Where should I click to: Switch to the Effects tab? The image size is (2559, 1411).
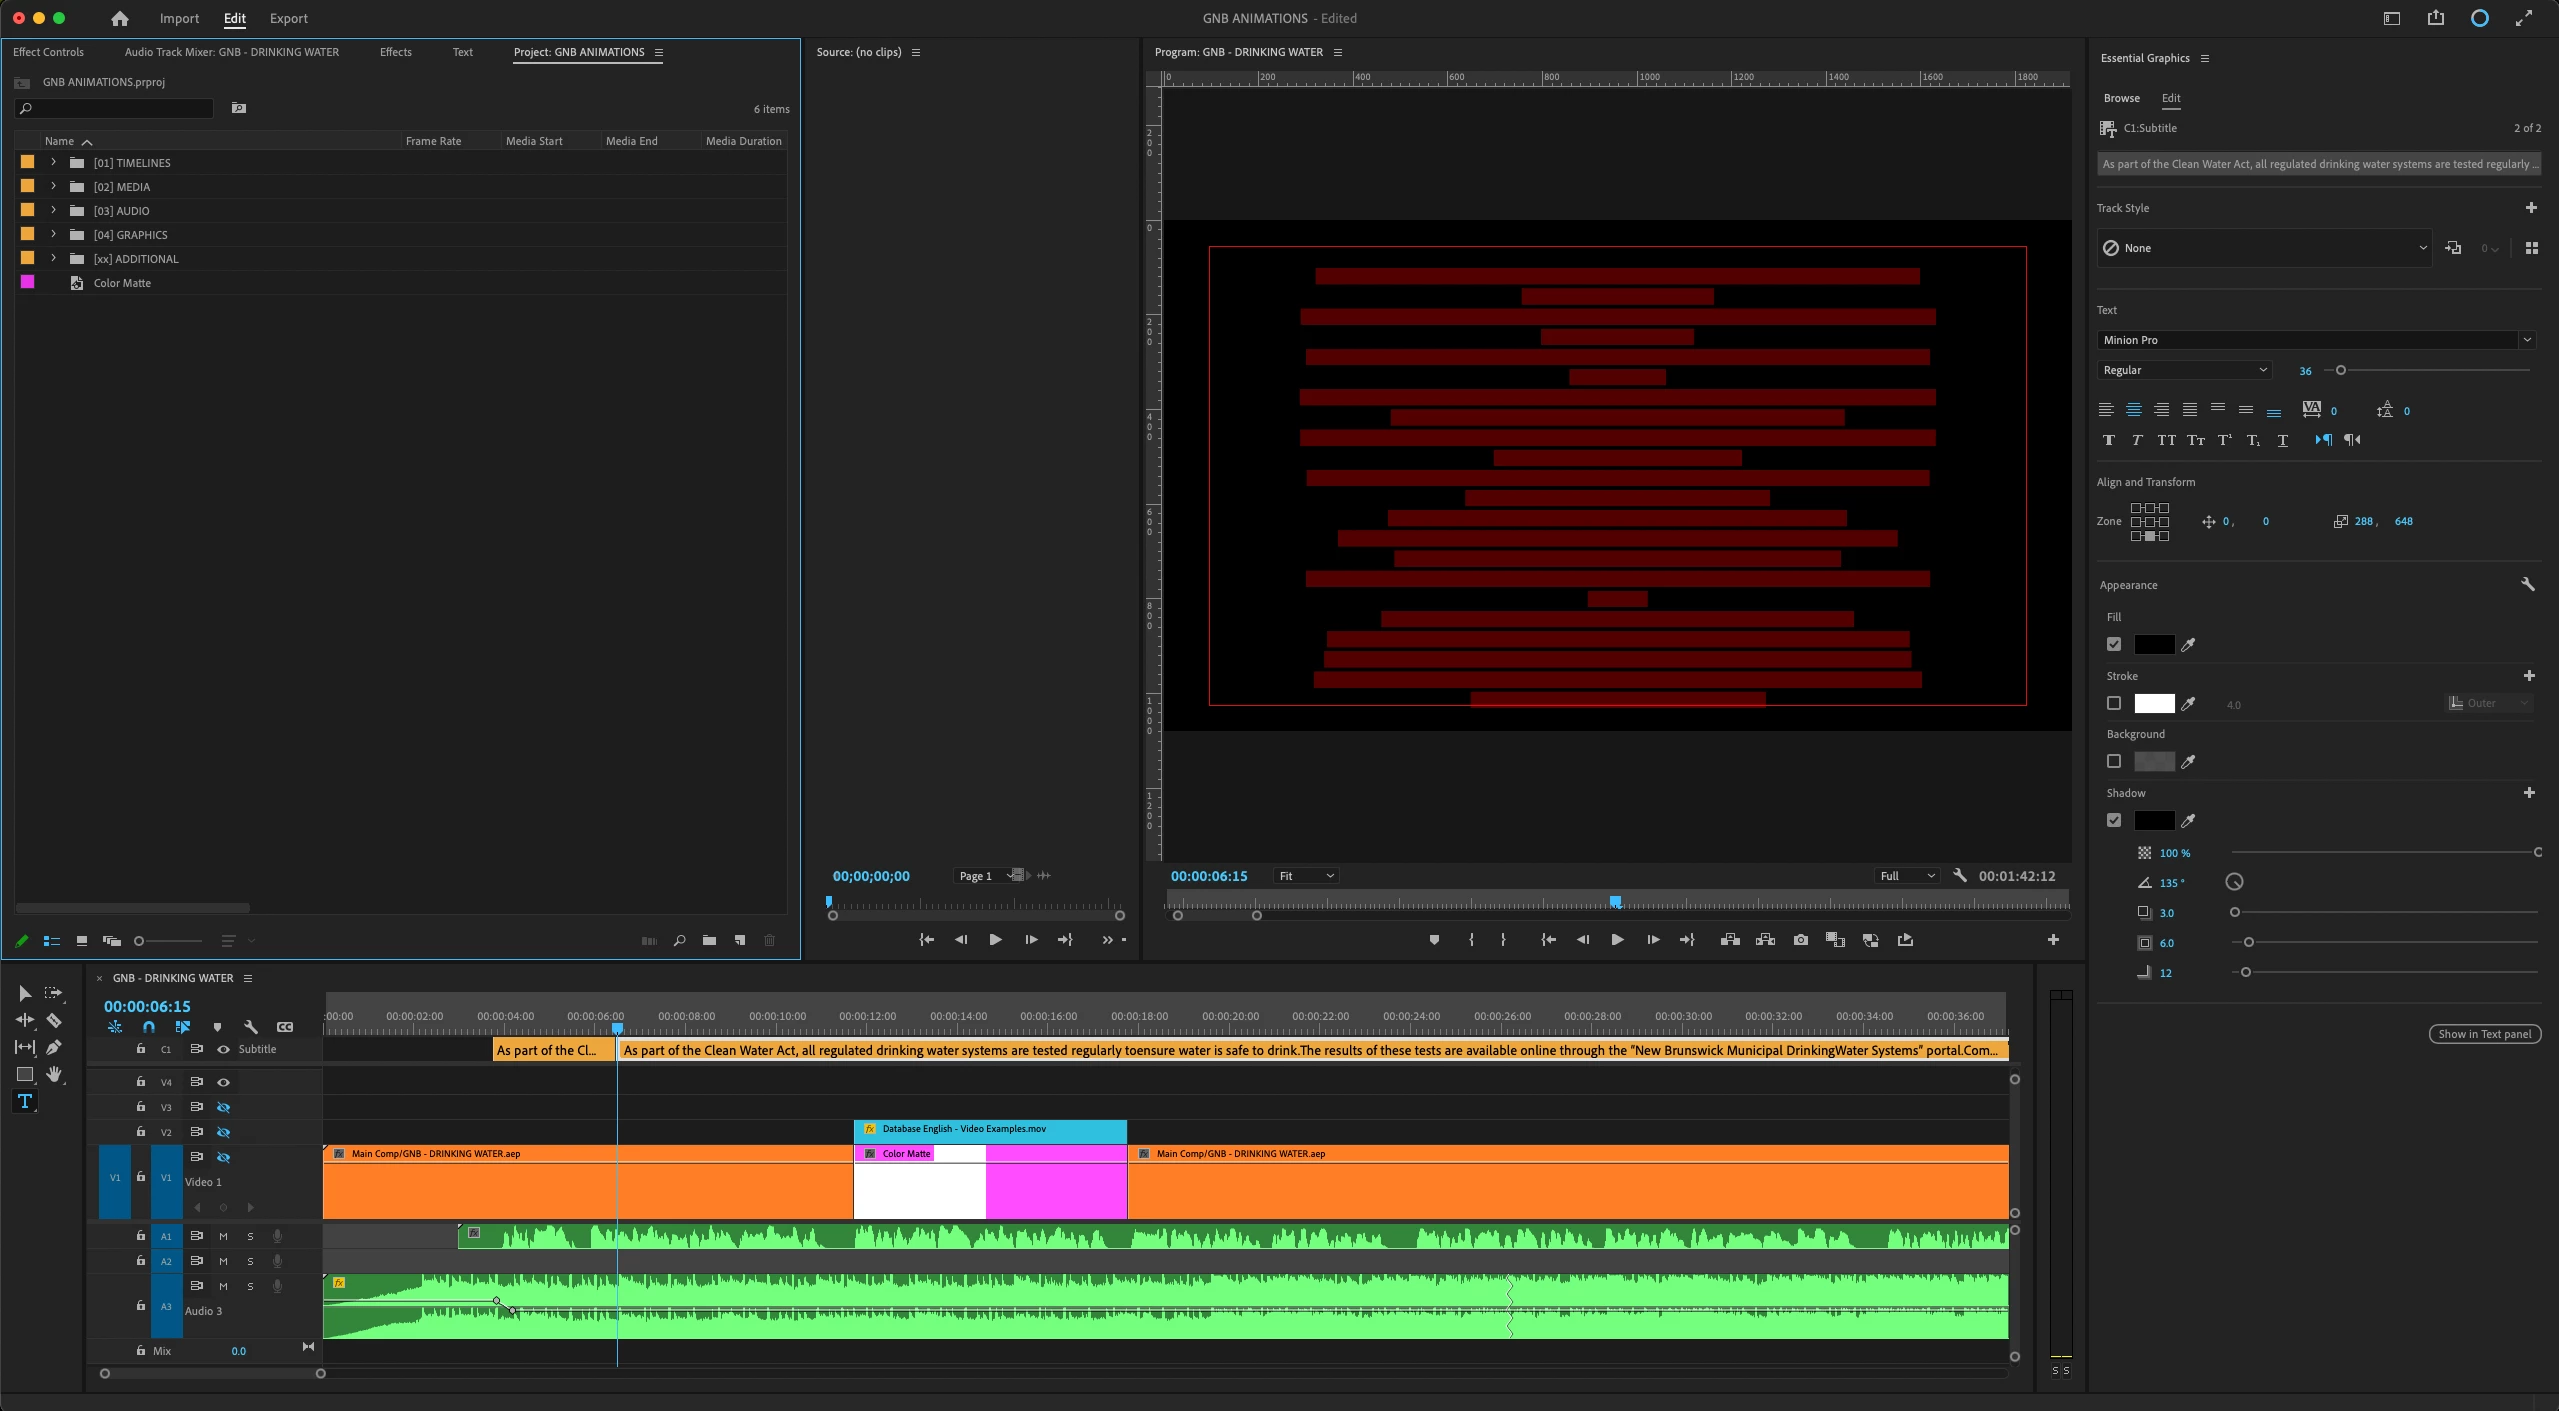(395, 52)
